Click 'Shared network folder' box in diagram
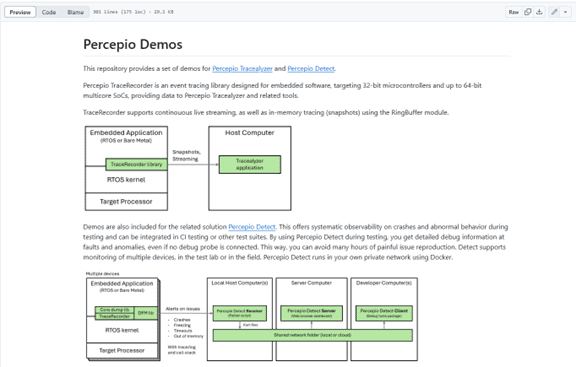 (313, 335)
